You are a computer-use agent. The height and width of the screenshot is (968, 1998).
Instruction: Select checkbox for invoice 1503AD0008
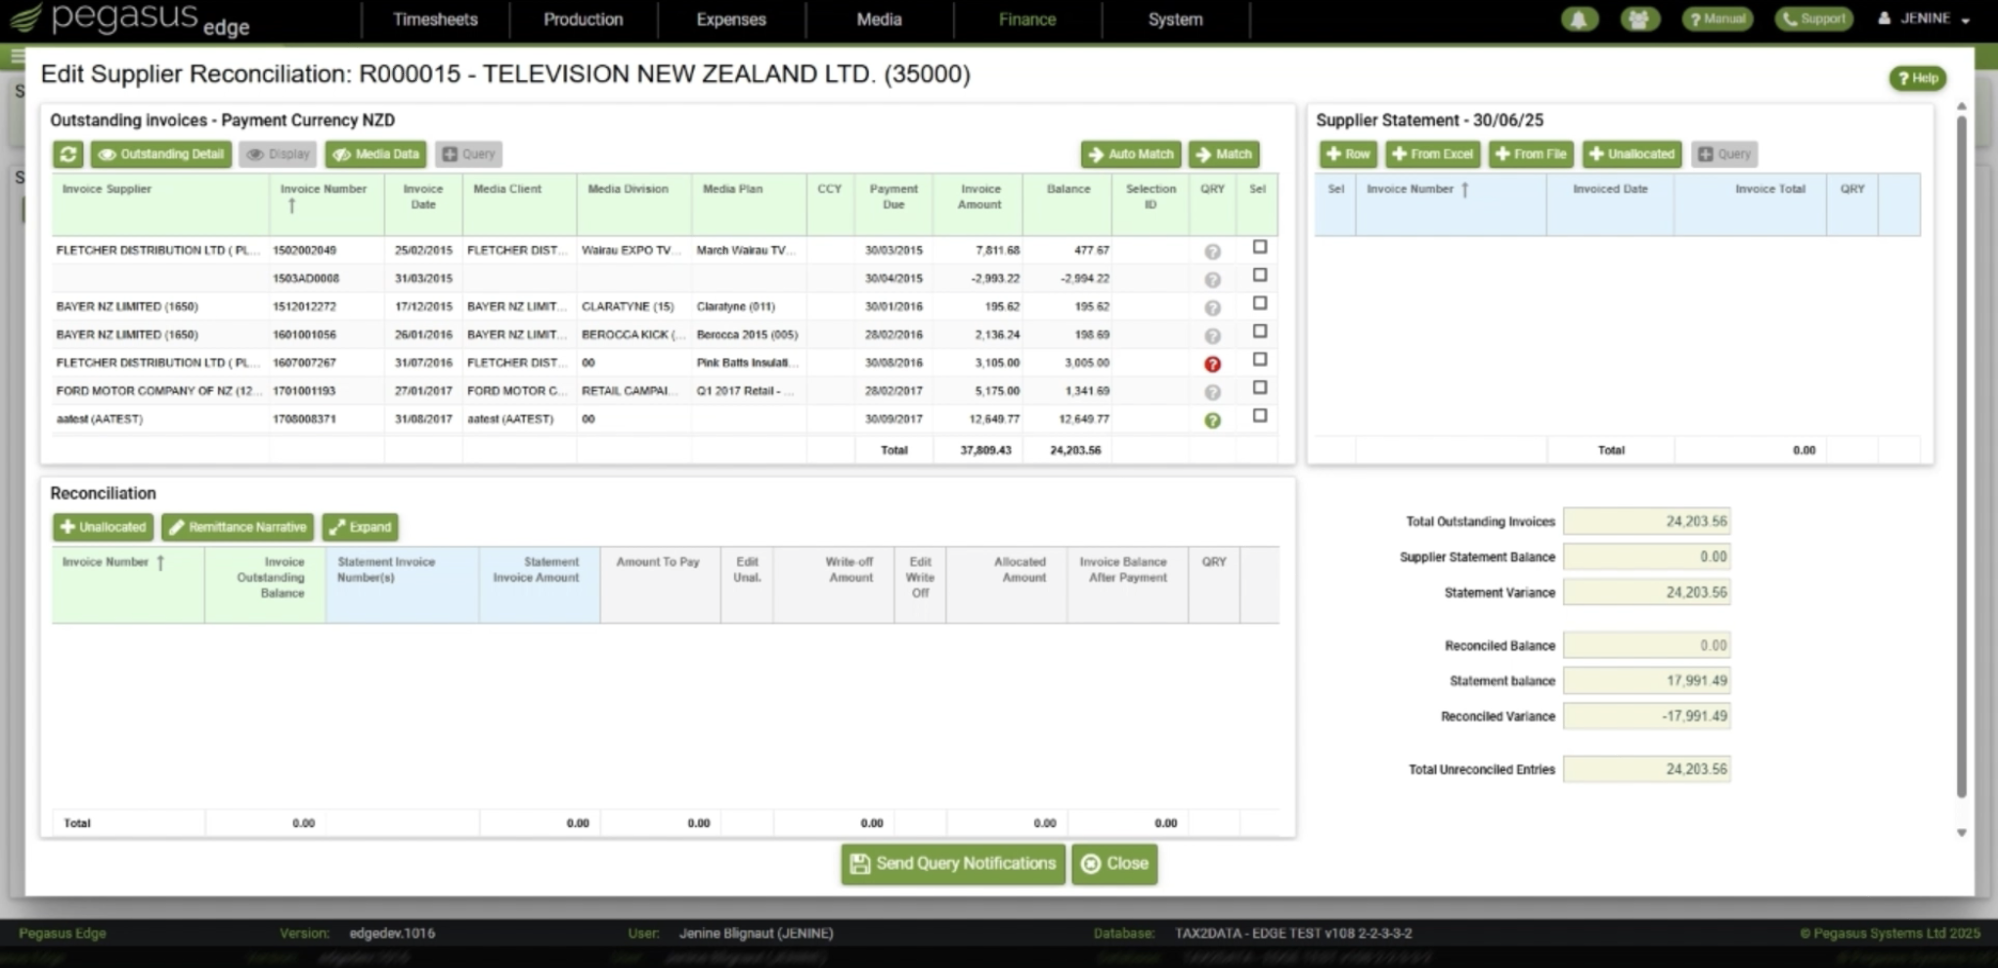tap(1259, 275)
